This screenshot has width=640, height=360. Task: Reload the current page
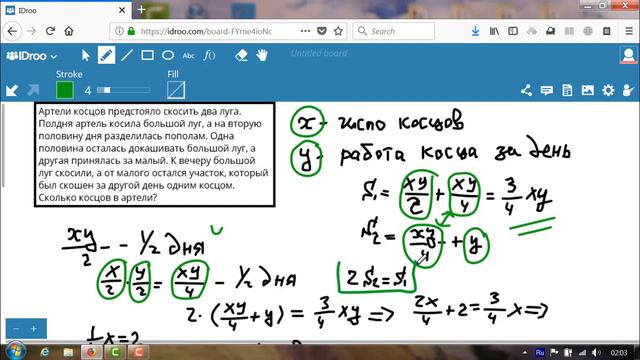point(50,31)
